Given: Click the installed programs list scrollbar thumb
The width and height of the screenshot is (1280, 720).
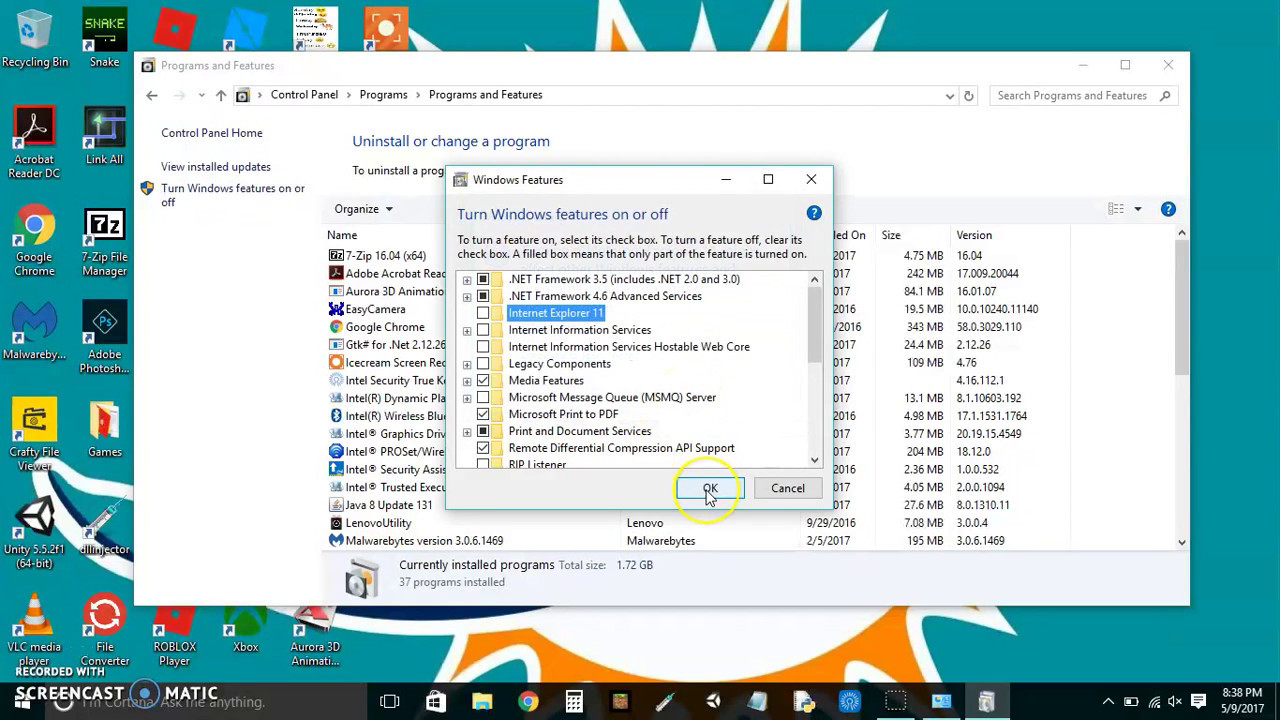Looking at the screenshot, I should click(1181, 308).
